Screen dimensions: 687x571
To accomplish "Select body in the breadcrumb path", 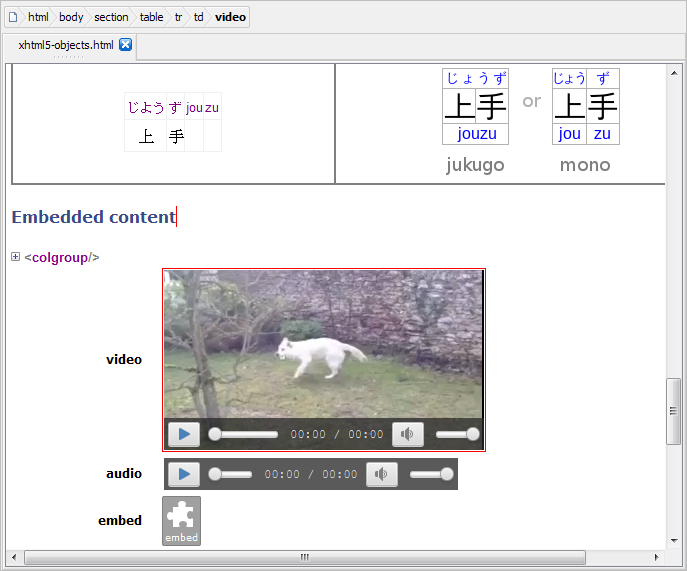I will [x=71, y=17].
